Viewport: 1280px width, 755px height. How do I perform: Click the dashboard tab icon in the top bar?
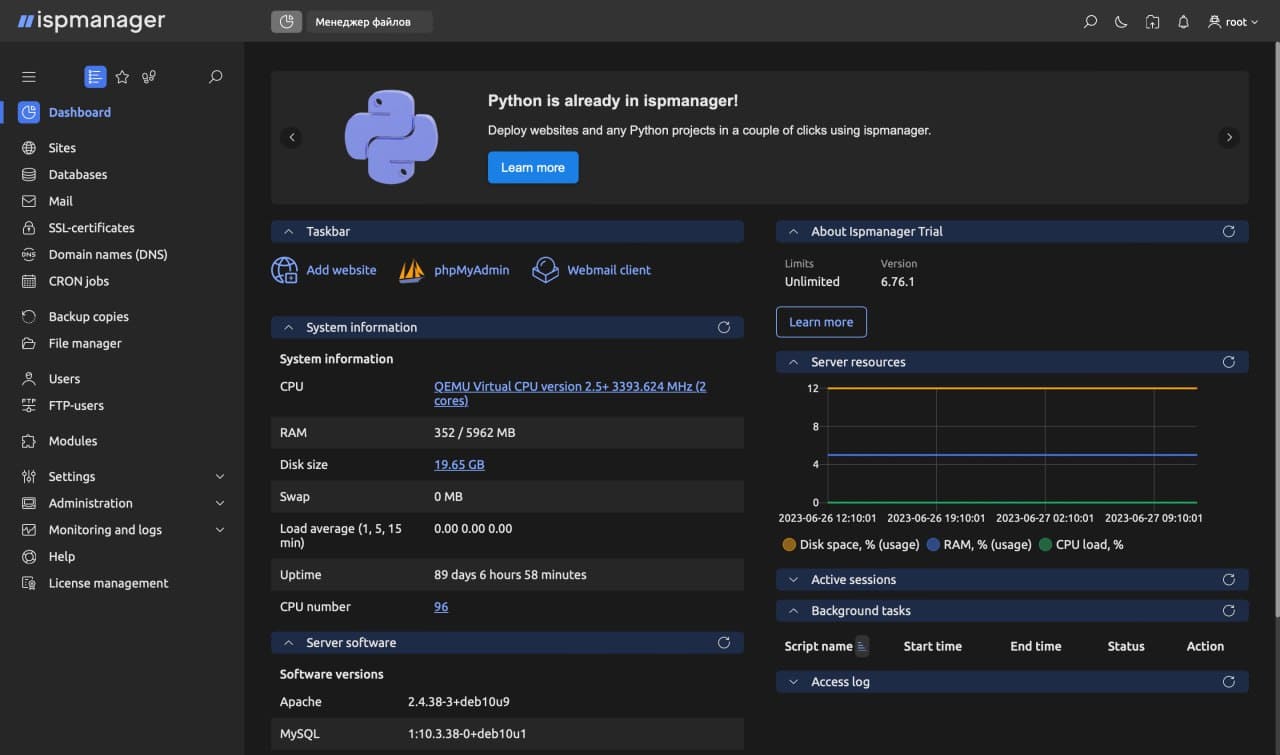(x=286, y=21)
